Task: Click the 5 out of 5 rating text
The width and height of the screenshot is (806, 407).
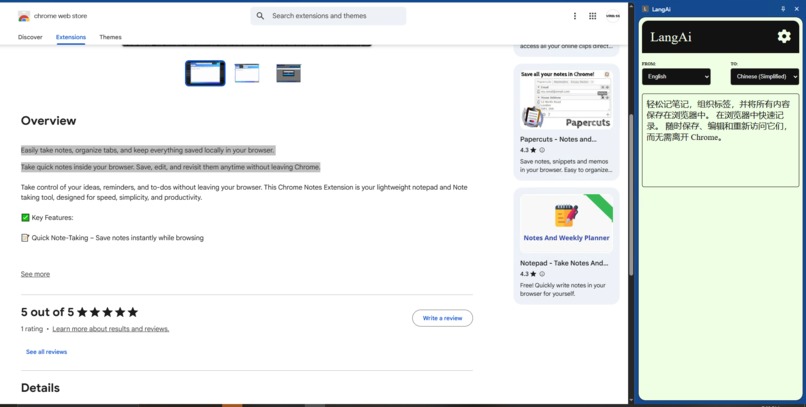Action: click(47, 312)
